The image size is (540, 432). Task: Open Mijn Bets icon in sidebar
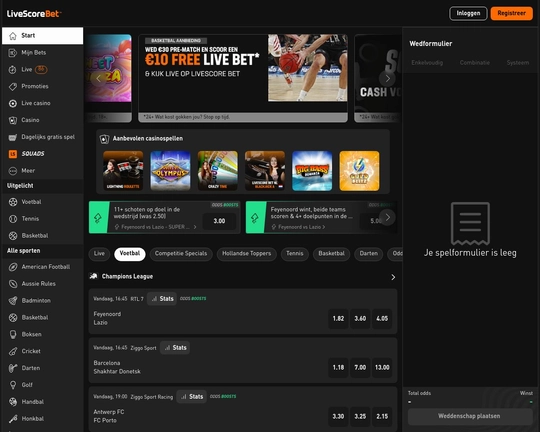pos(13,53)
